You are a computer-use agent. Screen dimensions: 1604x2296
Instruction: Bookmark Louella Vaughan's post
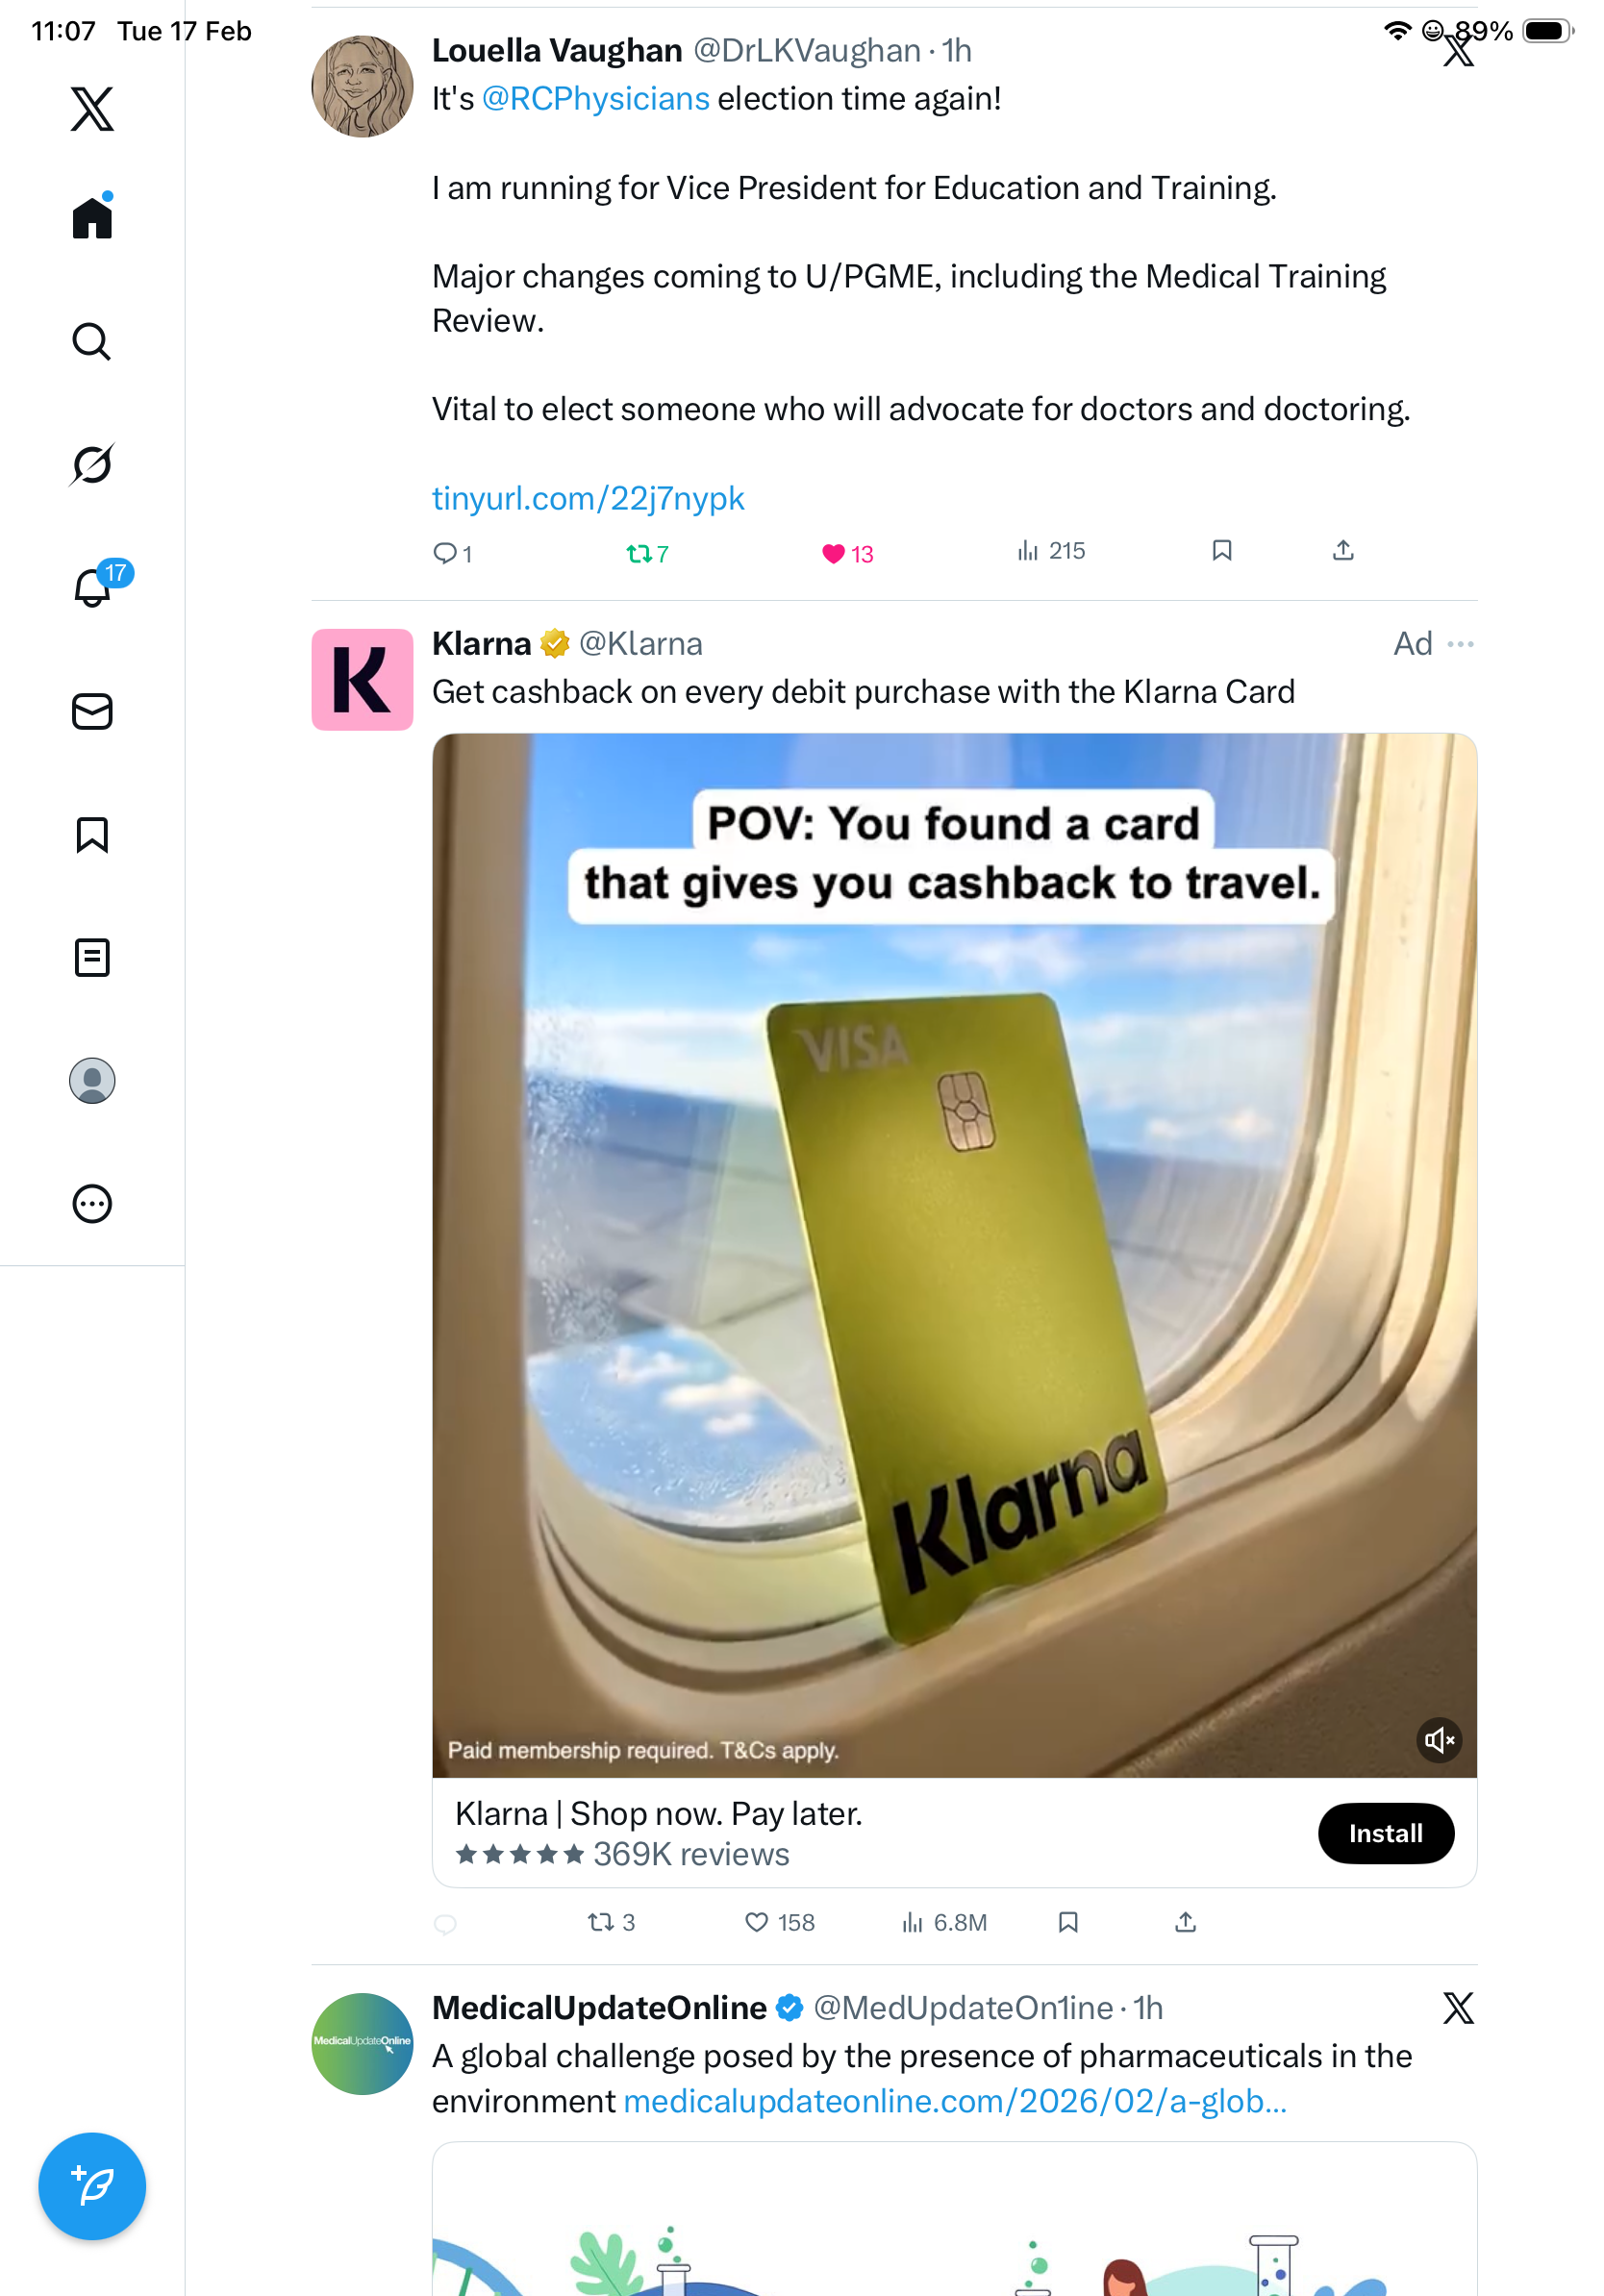pyautogui.click(x=1221, y=551)
